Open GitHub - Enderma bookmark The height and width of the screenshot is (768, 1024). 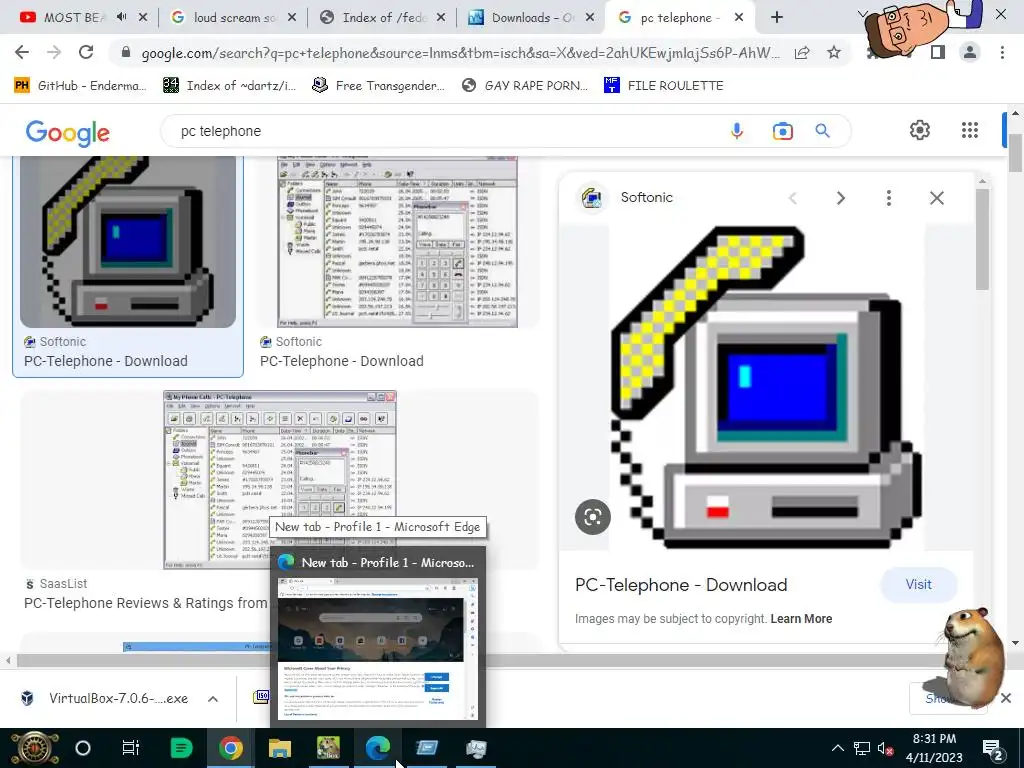click(81, 86)
